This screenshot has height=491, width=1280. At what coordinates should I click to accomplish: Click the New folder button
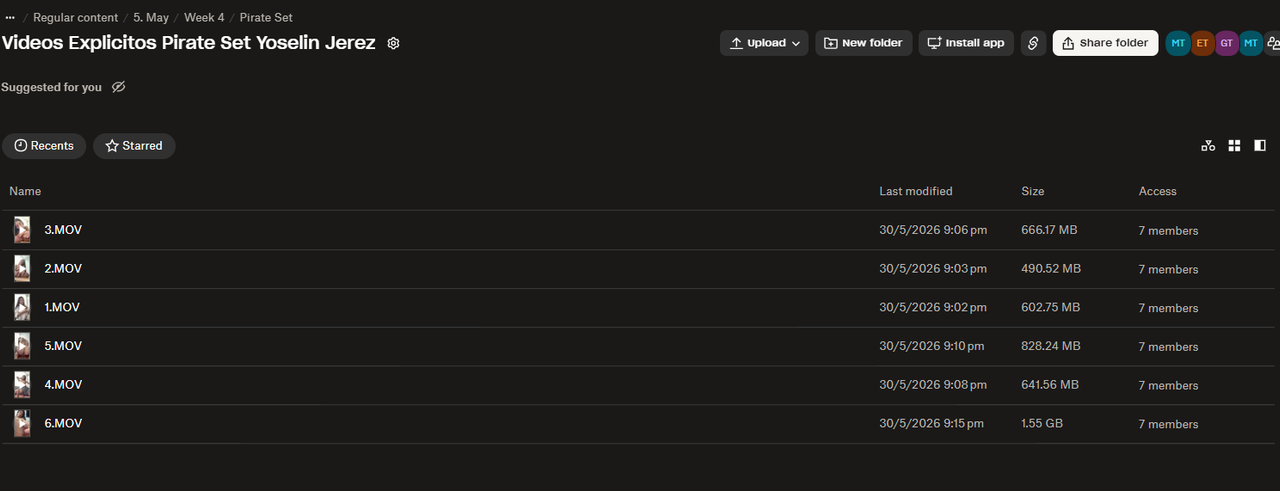tap(864, 43)
